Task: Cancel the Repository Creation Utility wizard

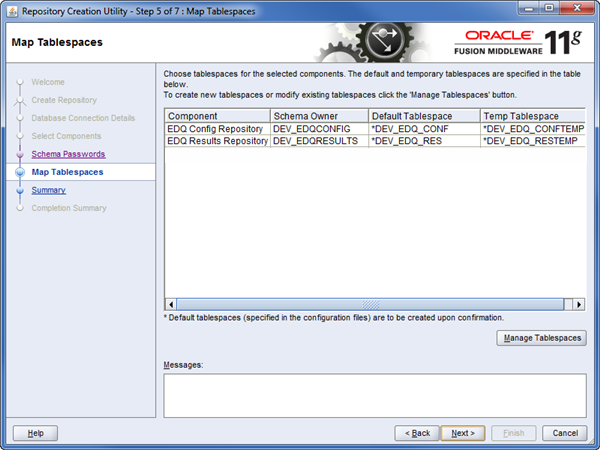Action: point(565,433)
